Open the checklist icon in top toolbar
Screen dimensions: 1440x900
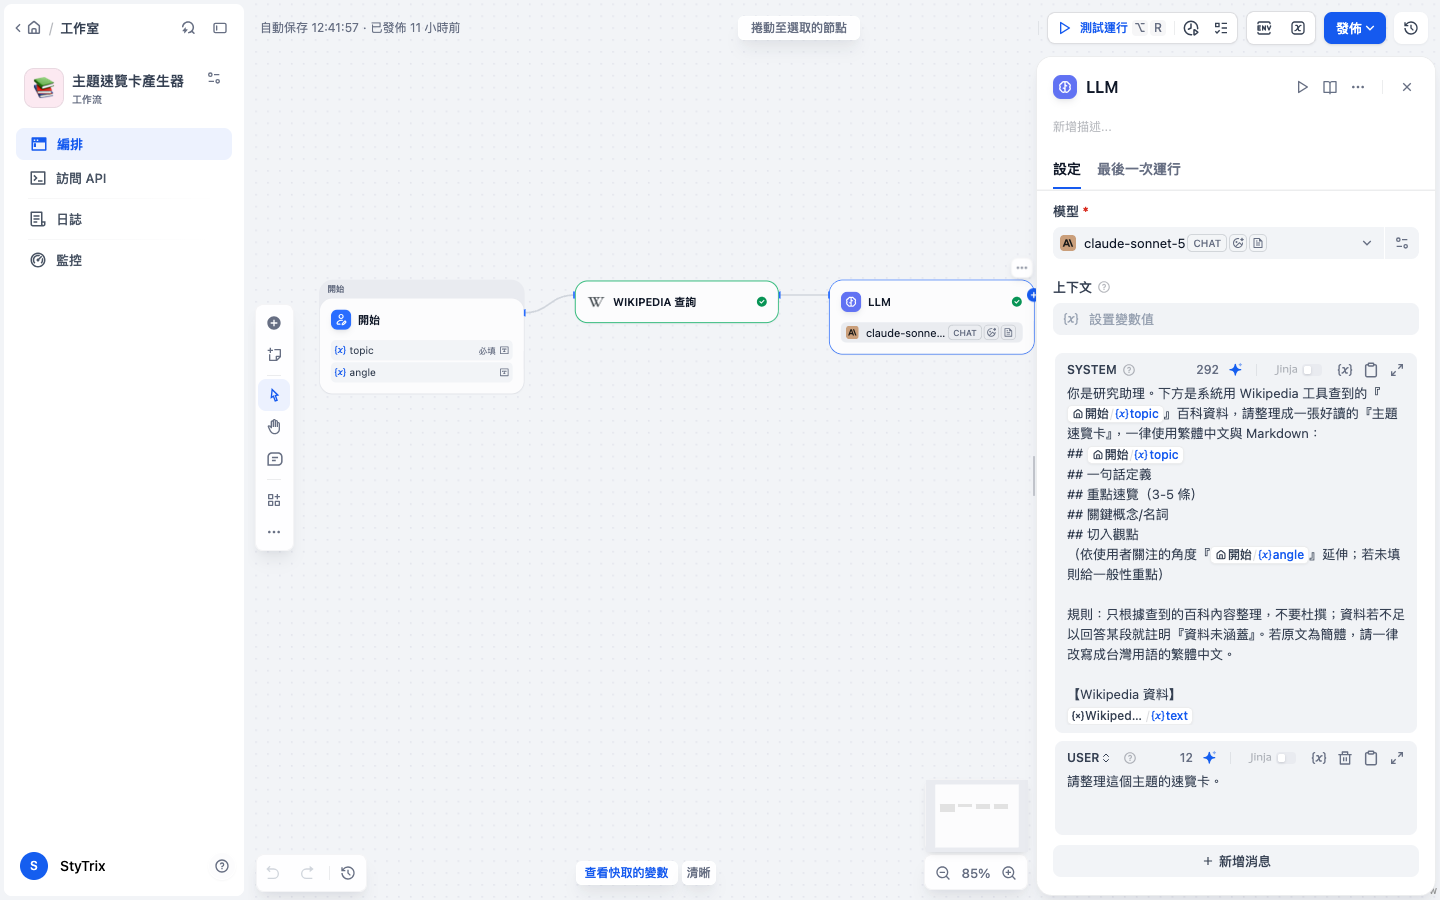click(1221, 28)
